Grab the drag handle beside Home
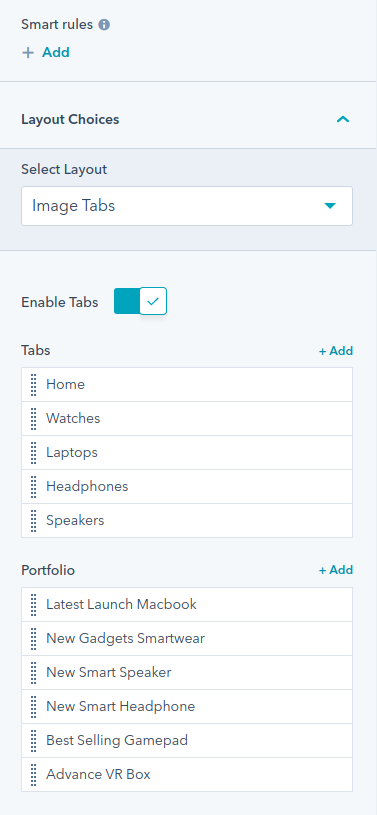 [x=33, y=385]
